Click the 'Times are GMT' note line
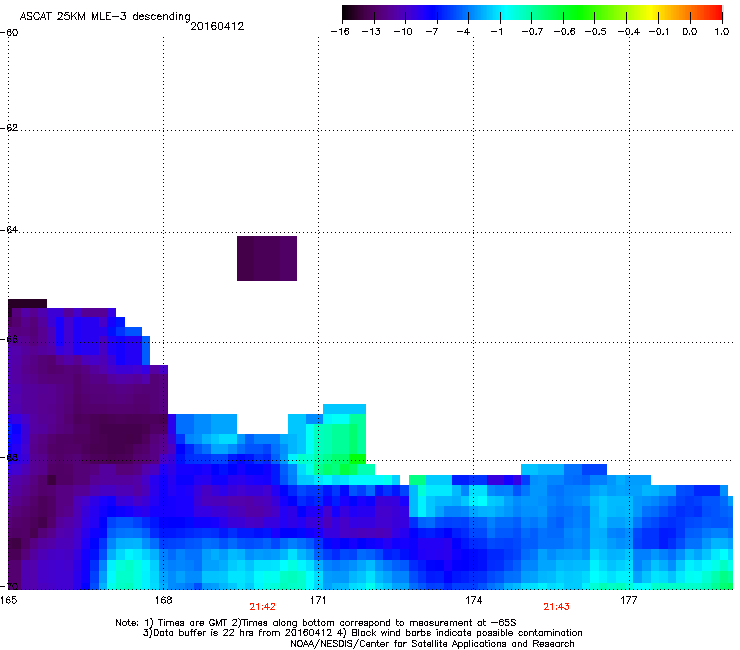740x650 pixels. point(316,623)
